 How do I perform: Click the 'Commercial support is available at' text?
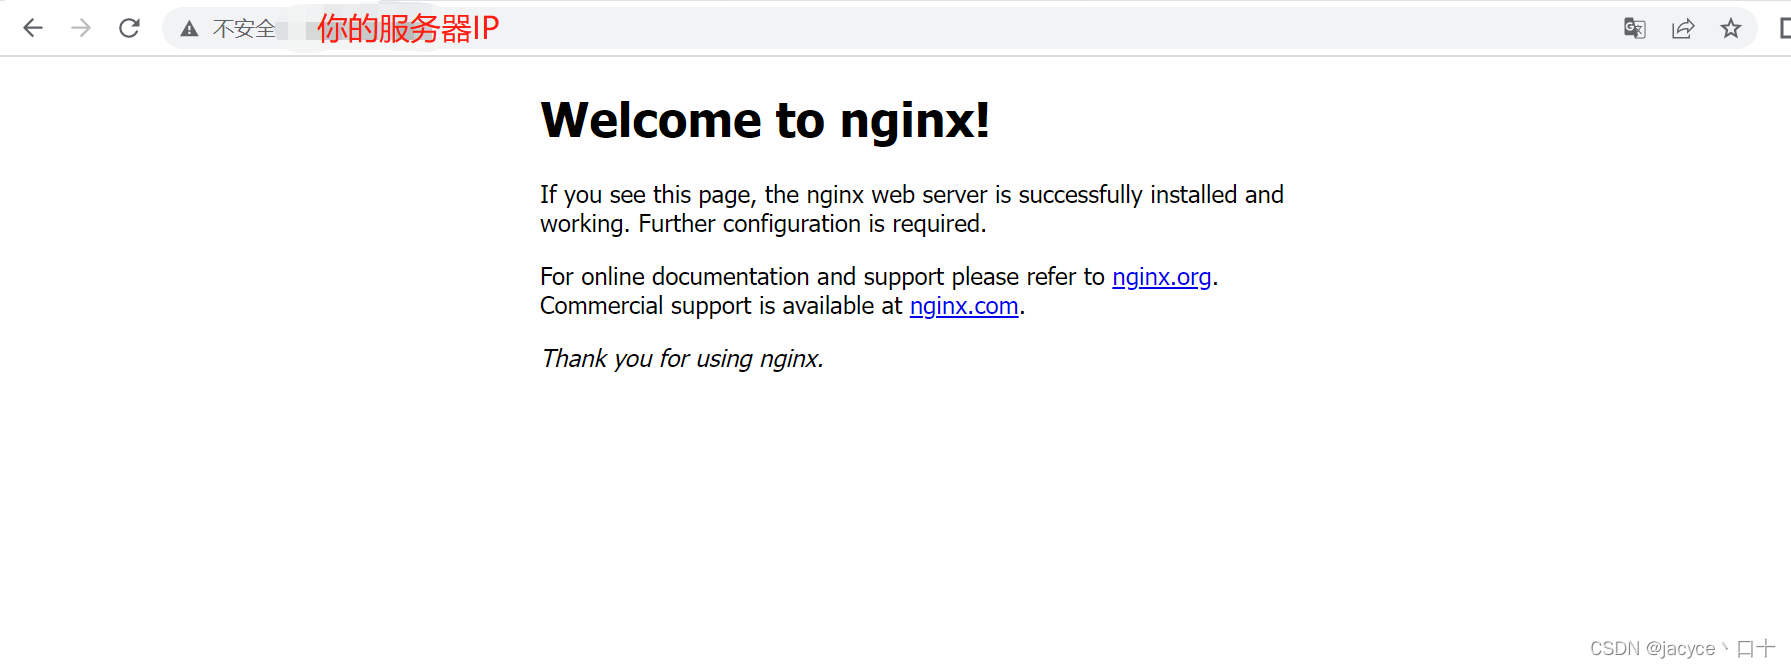(721, 306)
